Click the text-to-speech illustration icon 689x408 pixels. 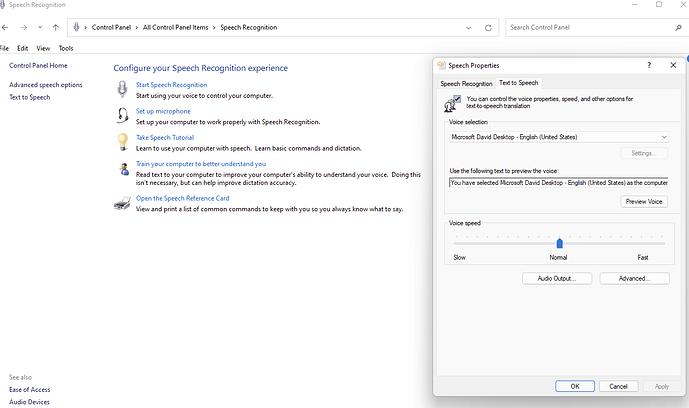point(452,103)
